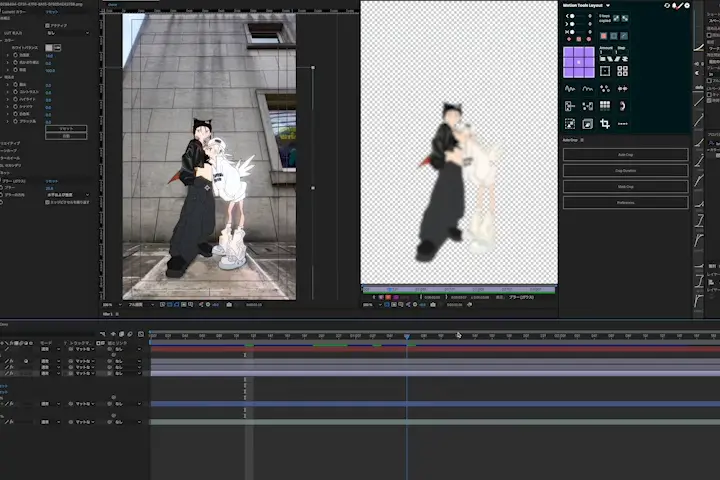Open track matte dropdown of blue layer row
This screenshot has height=480, width=720.
click(x=84, y=404)
